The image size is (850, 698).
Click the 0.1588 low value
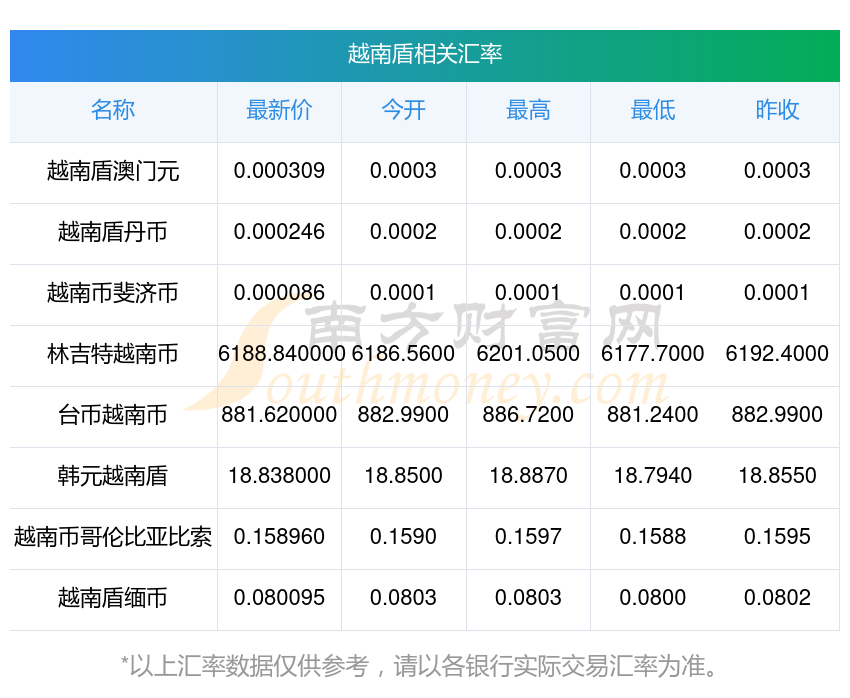(653, 537)
